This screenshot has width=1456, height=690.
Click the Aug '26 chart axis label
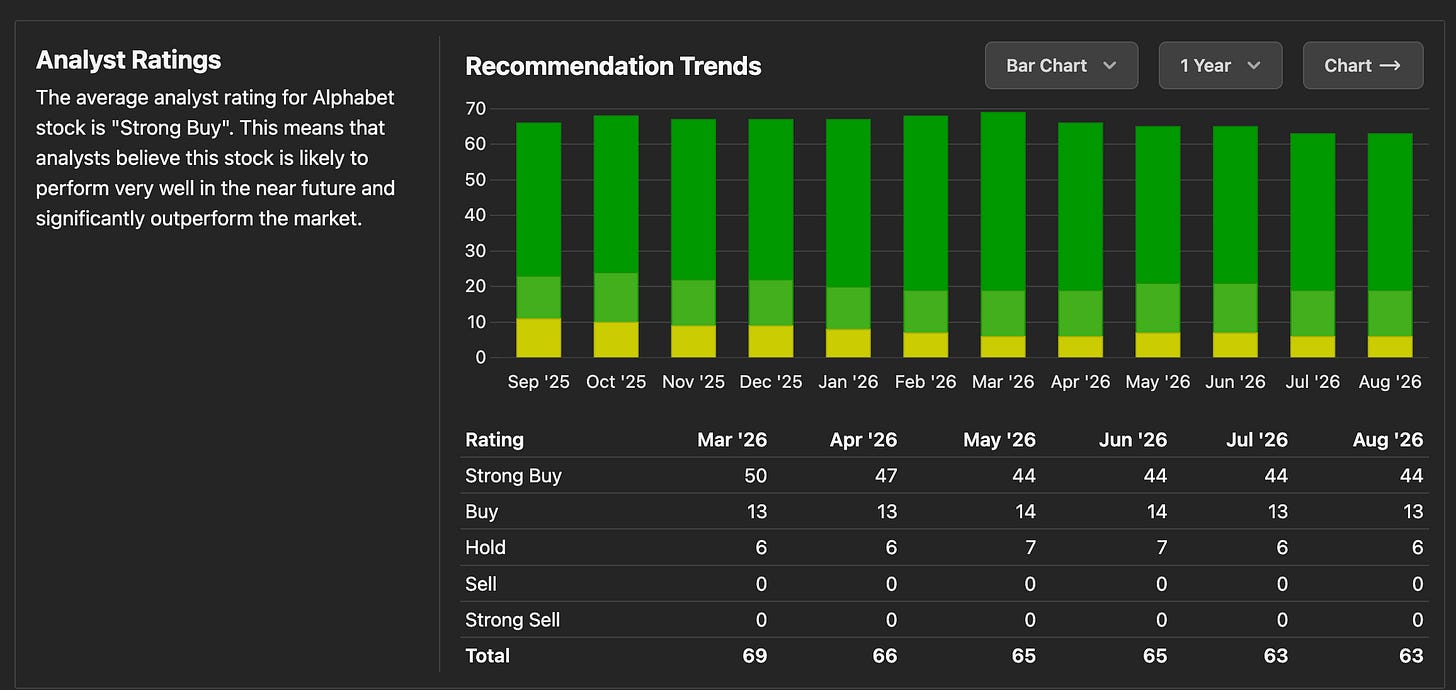tap(1390, 382)
